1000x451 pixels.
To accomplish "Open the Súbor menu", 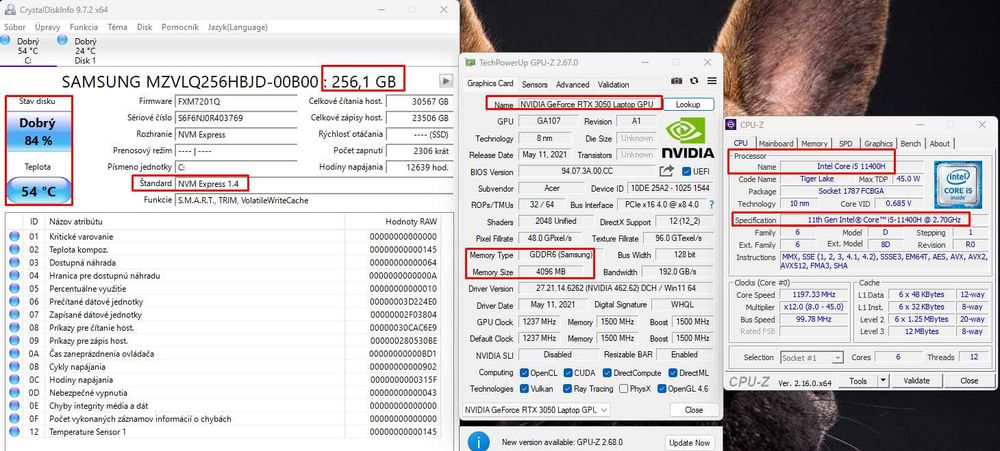I will click(15, 27).
